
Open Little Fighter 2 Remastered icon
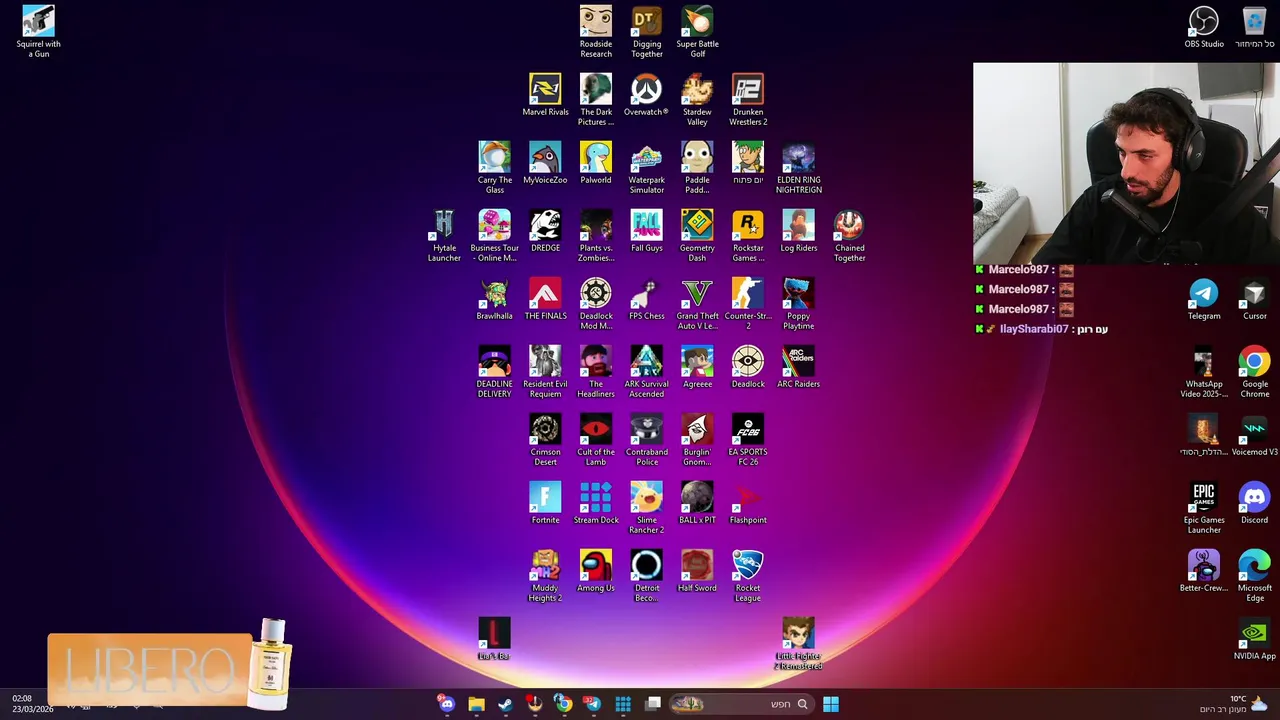tap(799, 643)
